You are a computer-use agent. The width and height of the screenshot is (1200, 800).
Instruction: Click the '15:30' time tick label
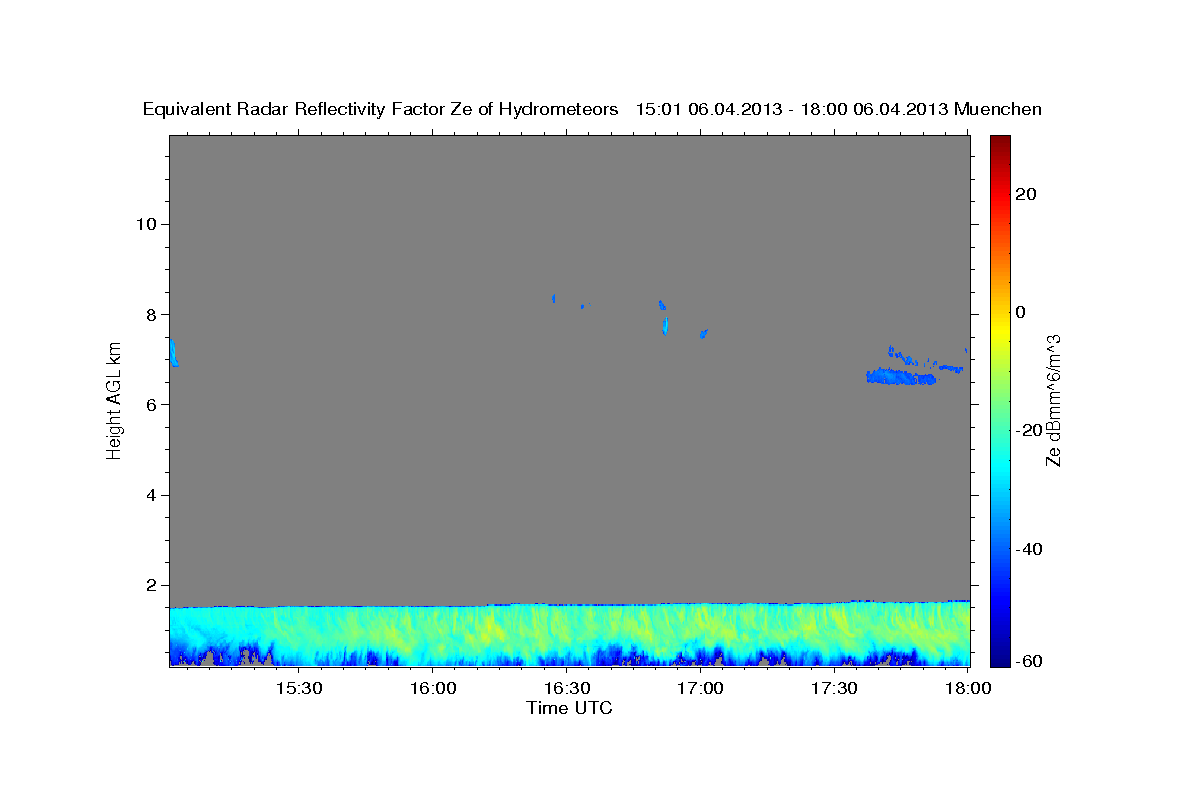(298, 688)
